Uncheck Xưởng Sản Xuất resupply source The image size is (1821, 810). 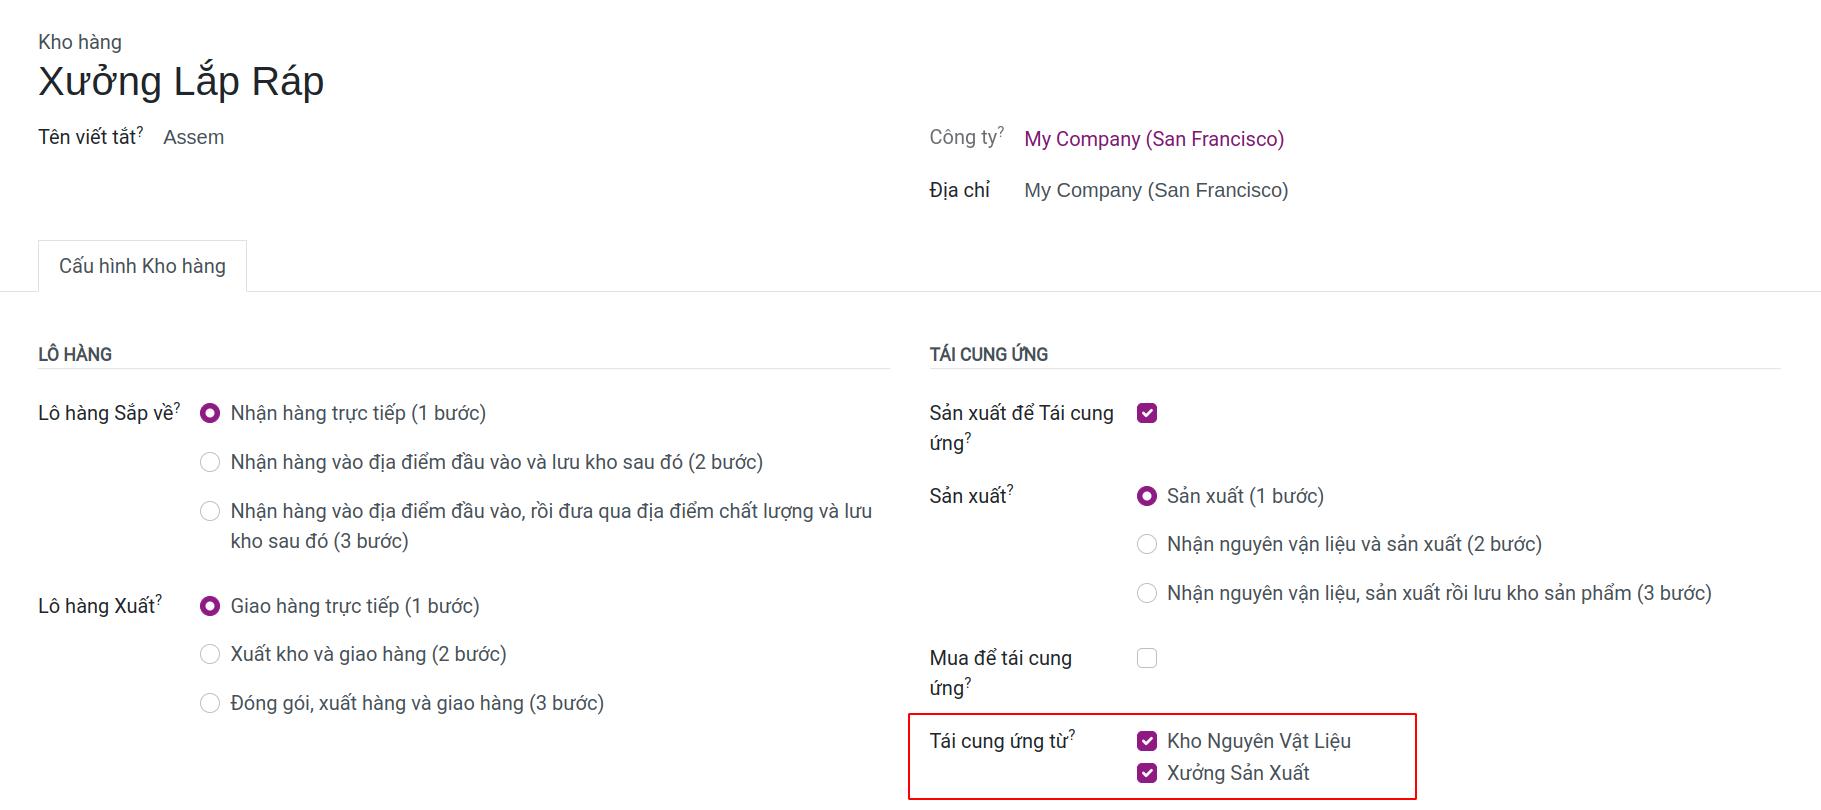click(x=1147, y=773)
